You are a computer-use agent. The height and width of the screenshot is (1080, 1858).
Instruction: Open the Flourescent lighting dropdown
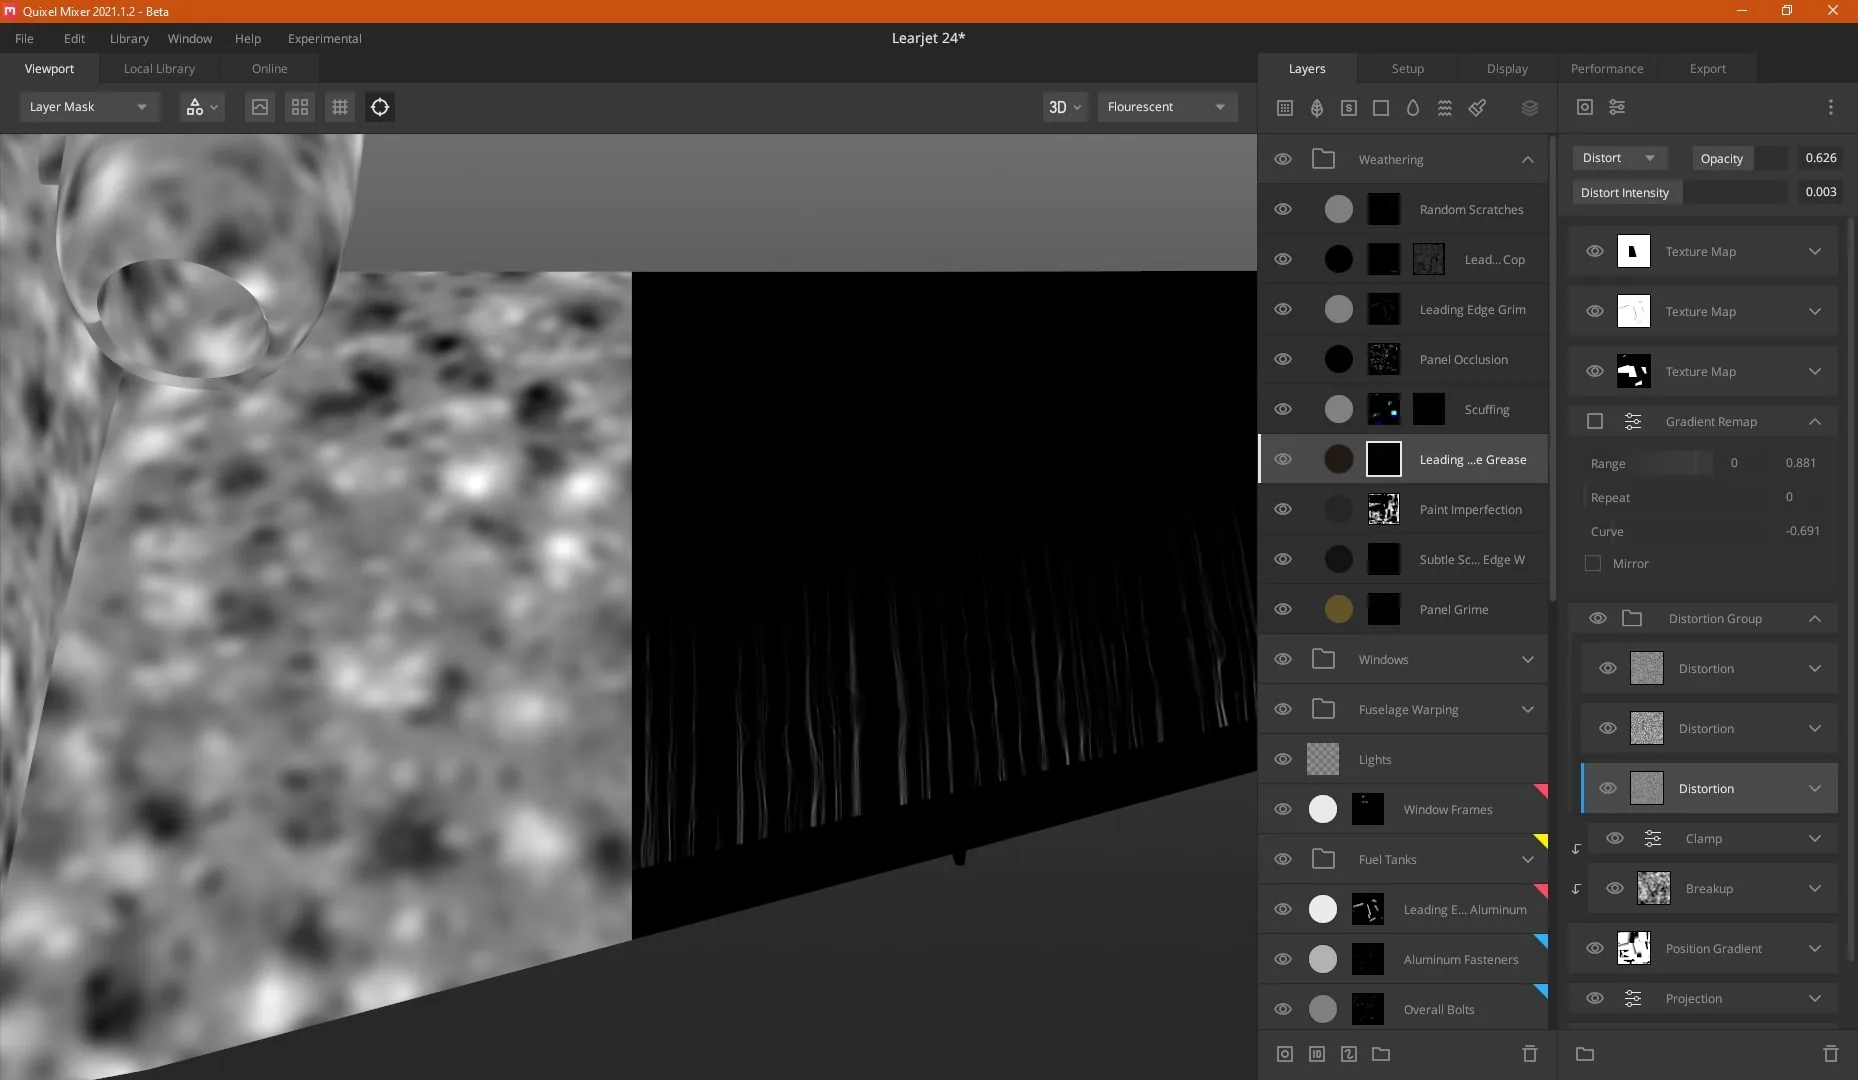(x=1167, y=107)
